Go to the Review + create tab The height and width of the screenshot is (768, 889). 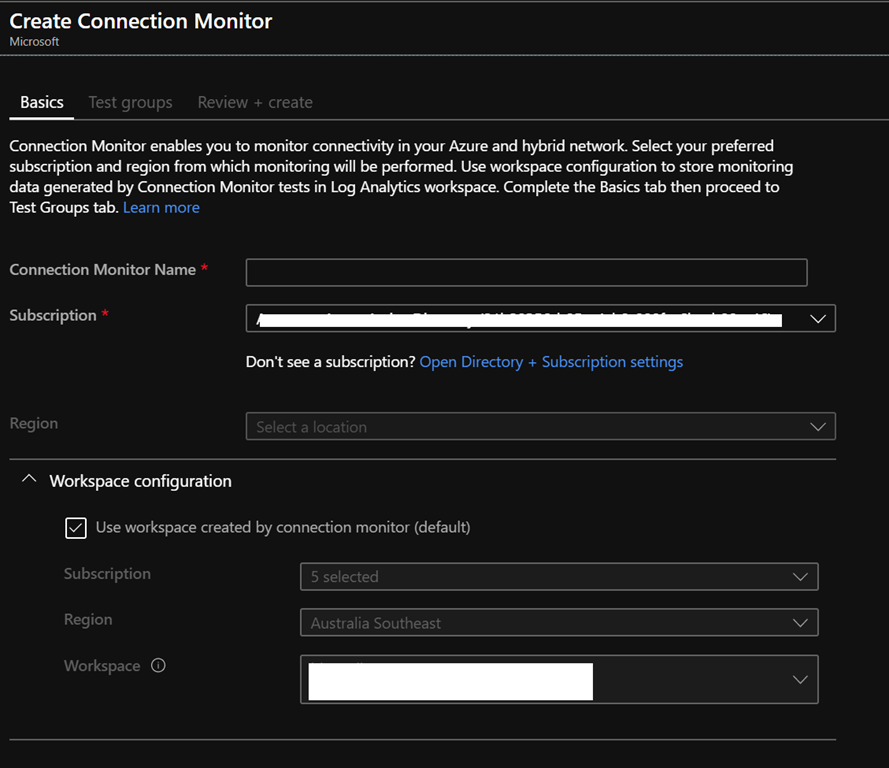click(x=255, y=102)
